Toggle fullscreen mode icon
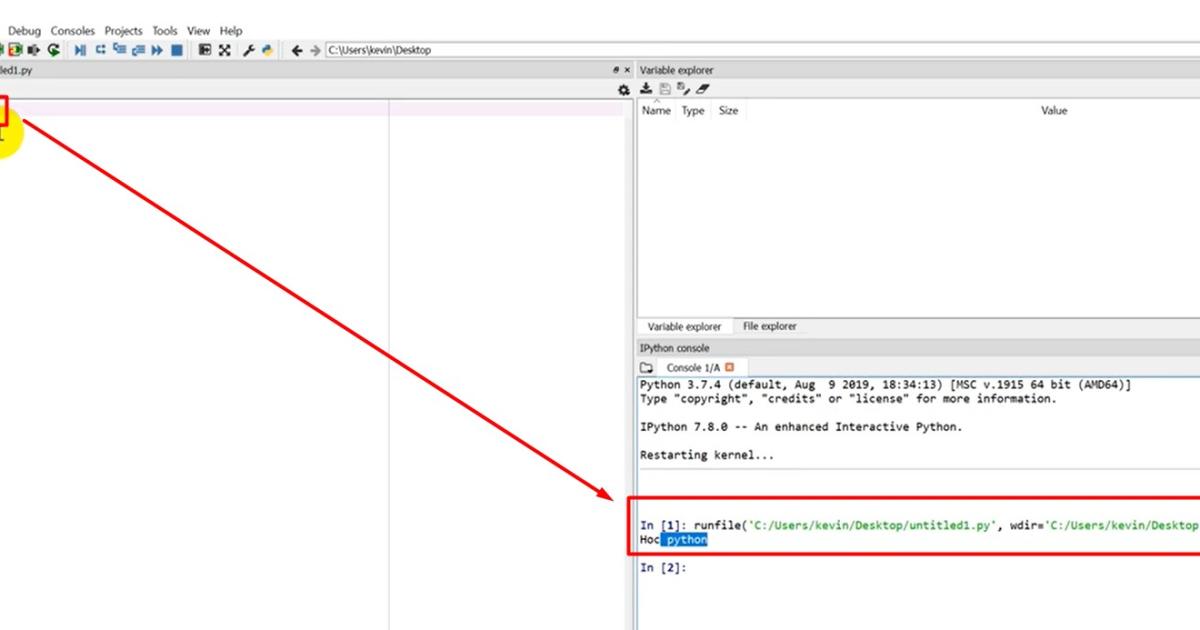Image resolution: width=1200 pixels, height=630 pixels. point(224,50)
